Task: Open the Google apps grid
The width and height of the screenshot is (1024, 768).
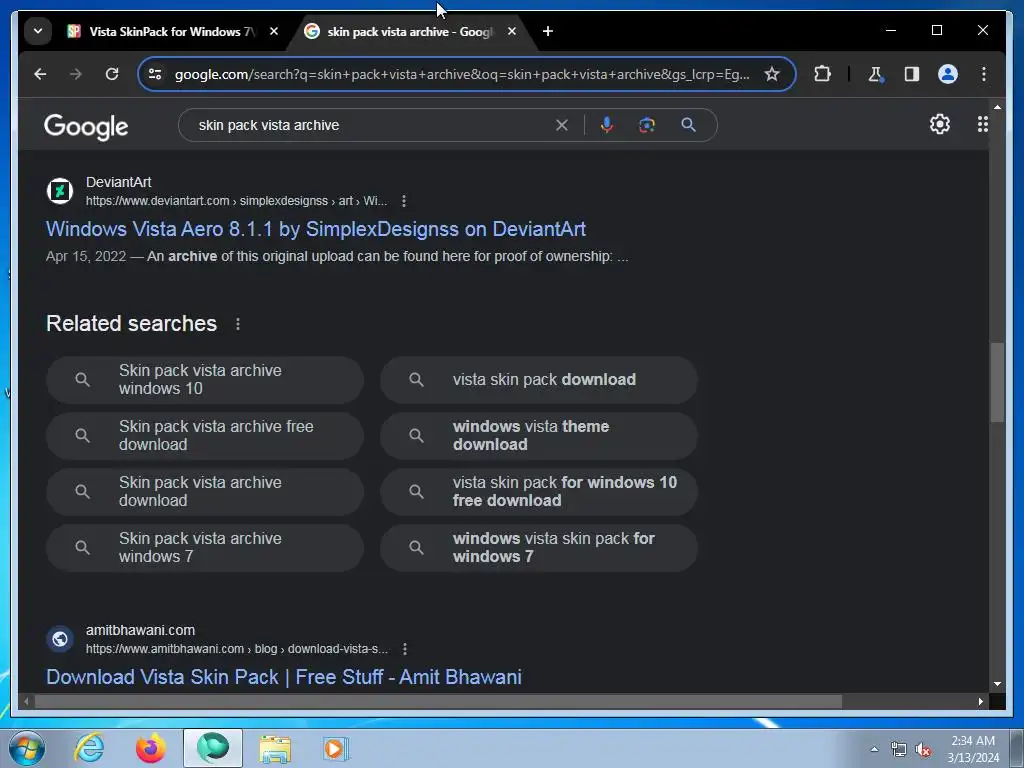Action: [982, 124]
